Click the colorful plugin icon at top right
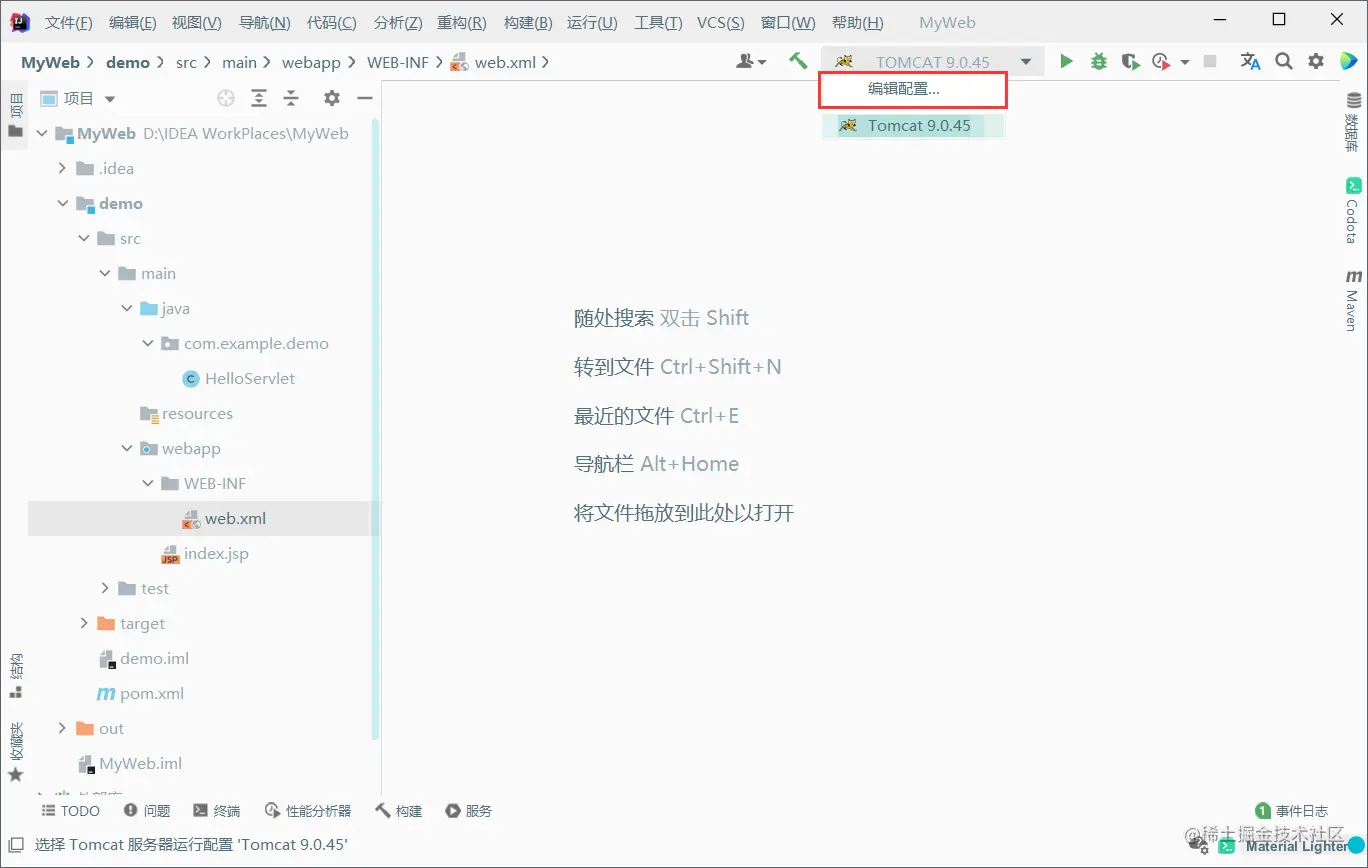1368x868 pixels. 1348,62
